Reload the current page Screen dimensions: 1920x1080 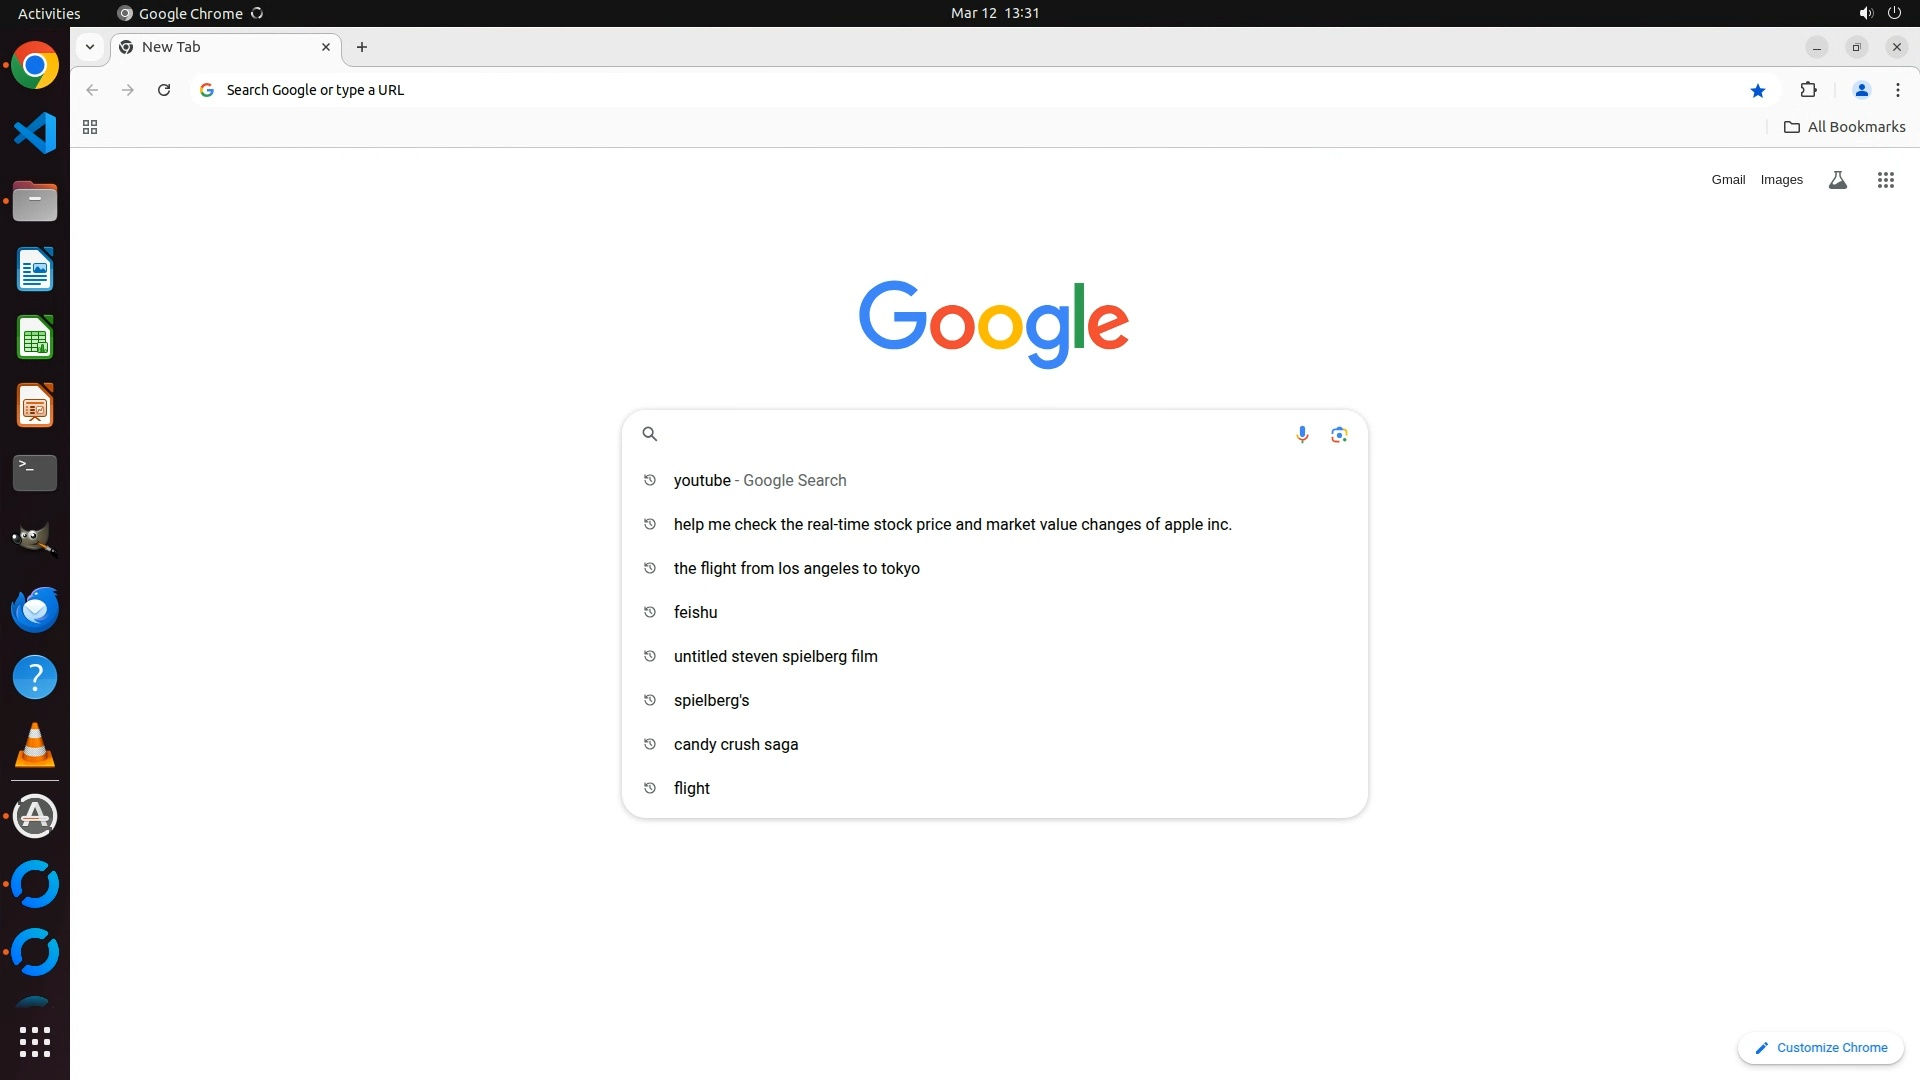164,90
